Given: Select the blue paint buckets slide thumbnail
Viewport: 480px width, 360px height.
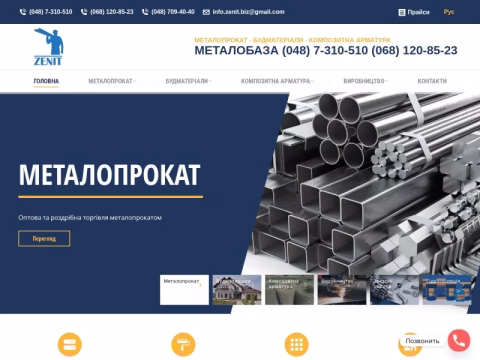Looking at the screenshot, I should click(447, 290).
